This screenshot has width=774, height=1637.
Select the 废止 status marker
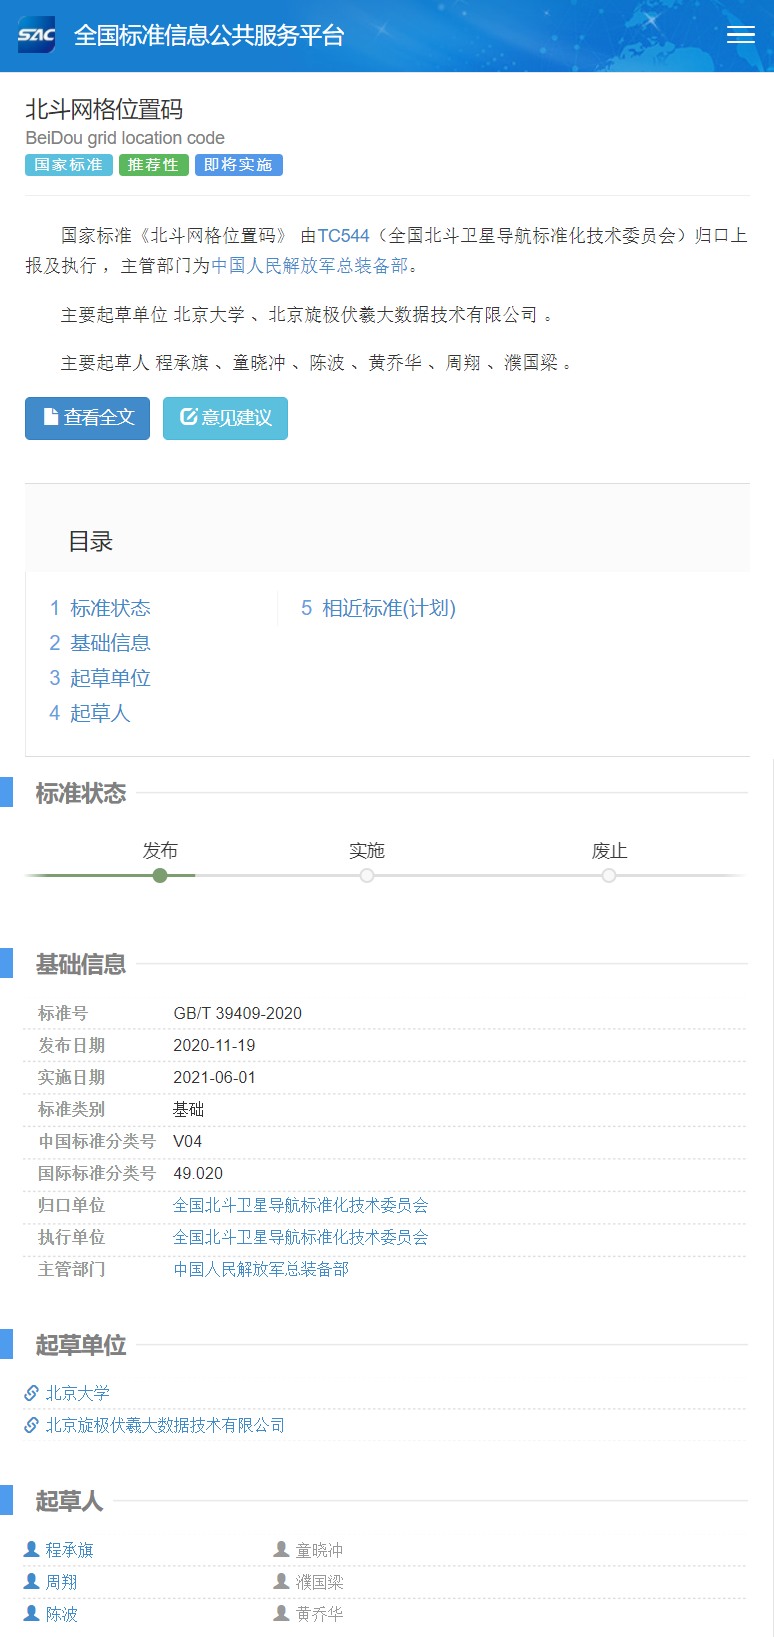tap(609, 875)
